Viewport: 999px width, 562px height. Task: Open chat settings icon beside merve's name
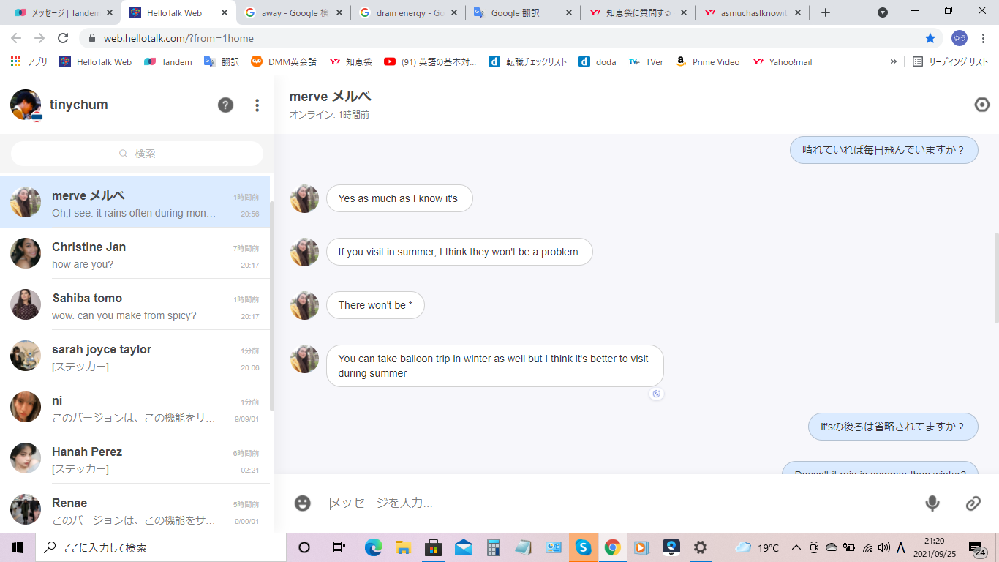click(x=981, y=105)
